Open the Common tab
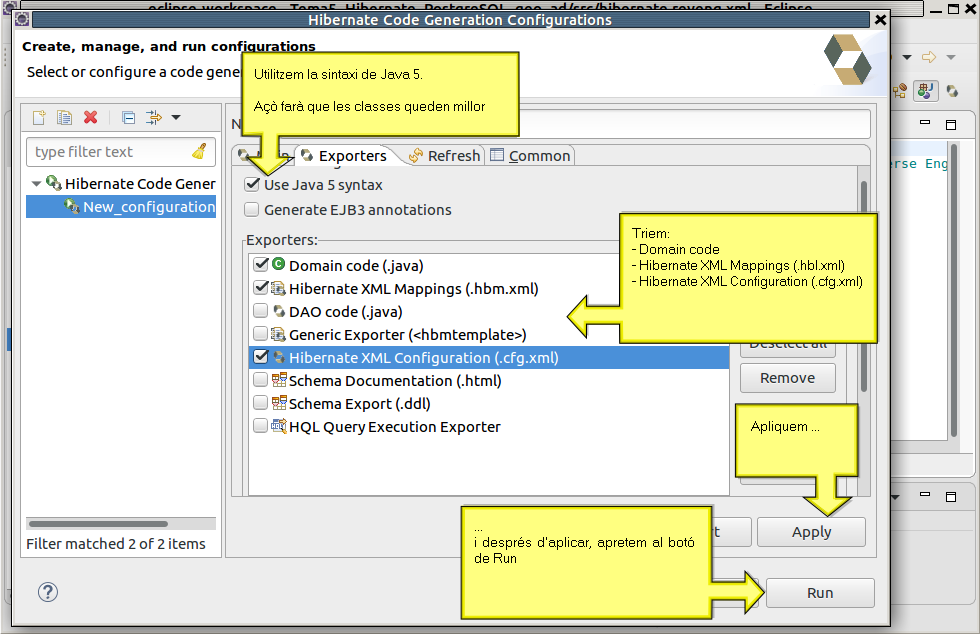 point(531,156)
